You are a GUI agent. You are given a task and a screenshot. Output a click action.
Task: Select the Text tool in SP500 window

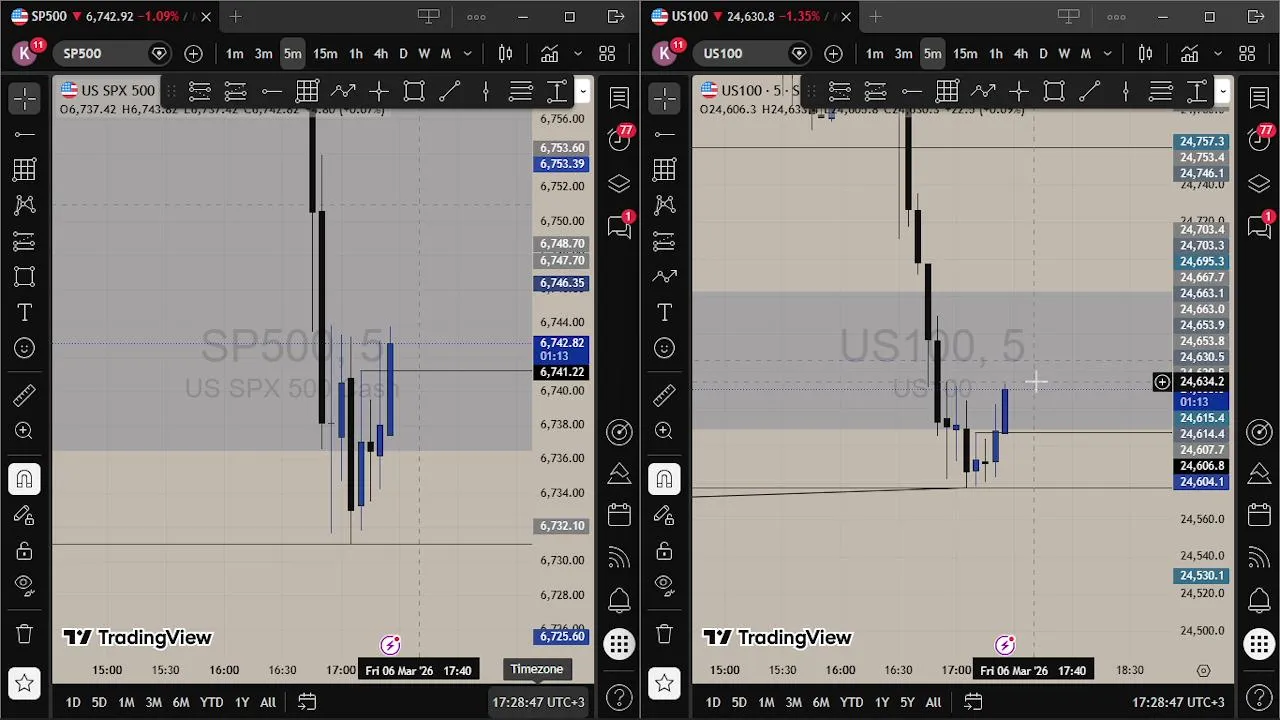coord(25,313)
